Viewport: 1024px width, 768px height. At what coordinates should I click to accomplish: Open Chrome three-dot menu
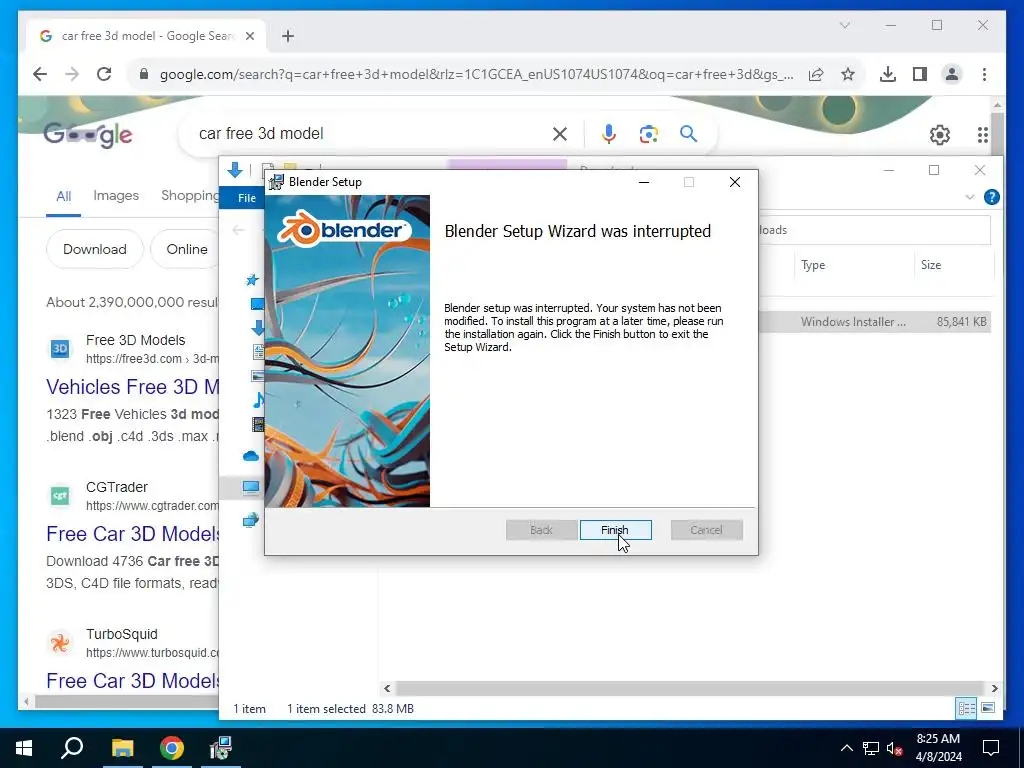coord(984,74)
